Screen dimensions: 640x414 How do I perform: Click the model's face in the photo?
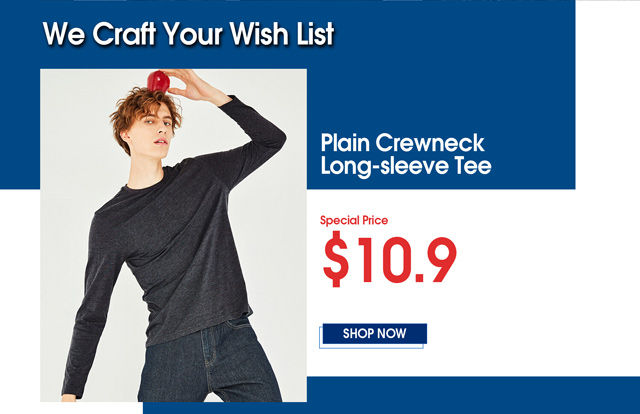[x=157, y=129]
